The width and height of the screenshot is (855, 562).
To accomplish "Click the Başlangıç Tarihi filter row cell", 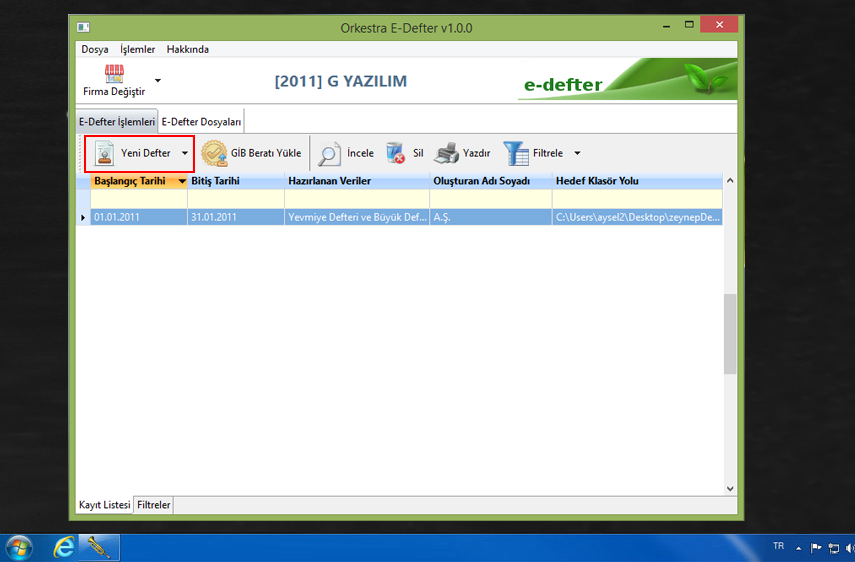I will tap(138, 199).
